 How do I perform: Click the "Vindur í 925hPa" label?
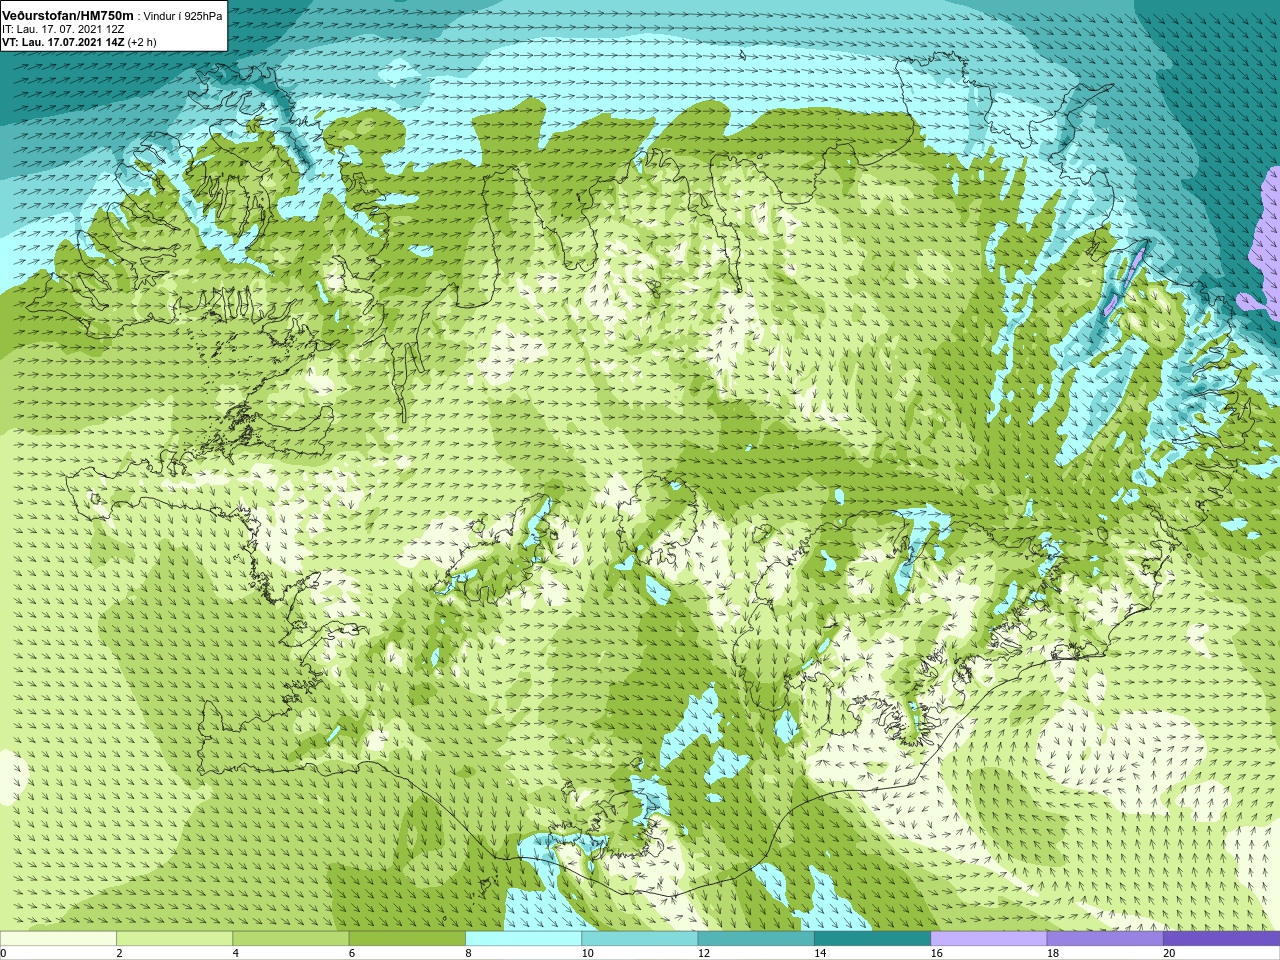(x=183, y=16)
